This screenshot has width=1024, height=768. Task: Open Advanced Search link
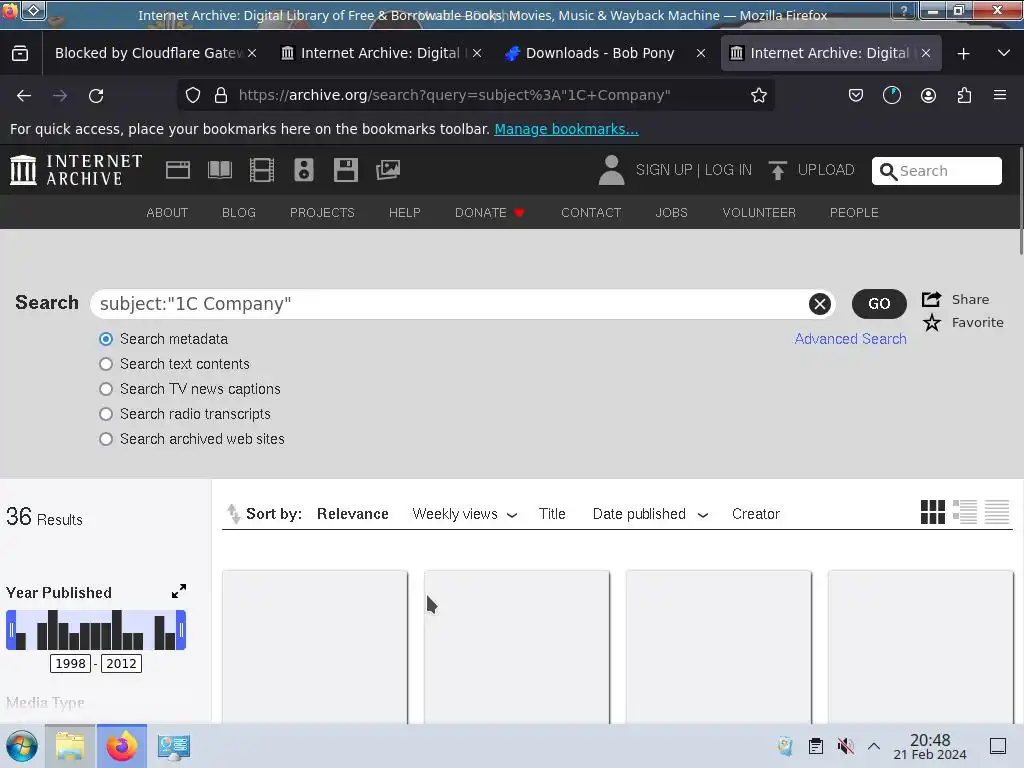(850, 339)
